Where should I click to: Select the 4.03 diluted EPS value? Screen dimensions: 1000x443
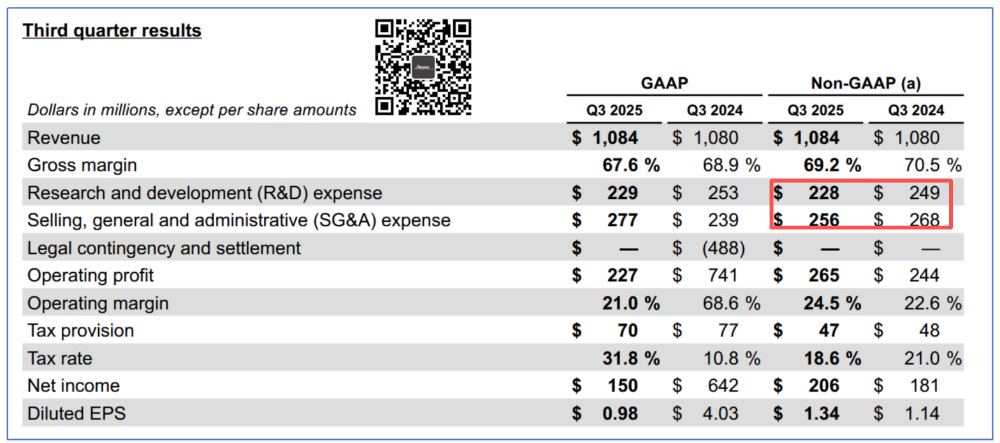tap(720, 413)
